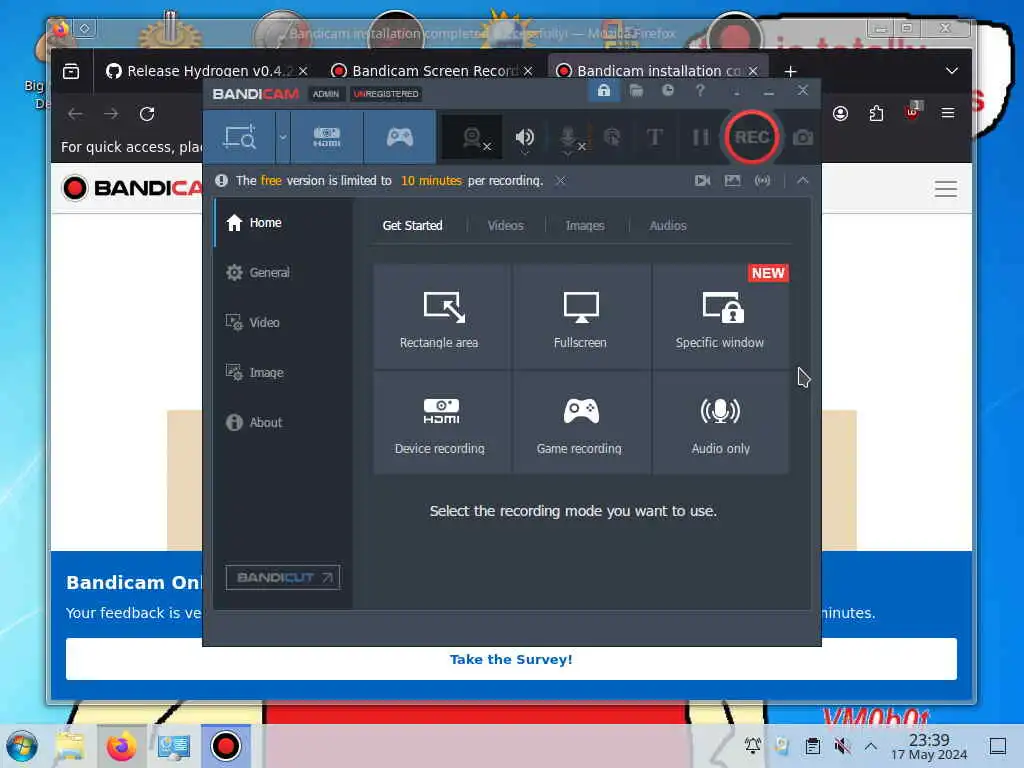This screenshot has width=1024, height=768.
Task: Toggle the mouse cursor effect icon
Action: [612, 137]
